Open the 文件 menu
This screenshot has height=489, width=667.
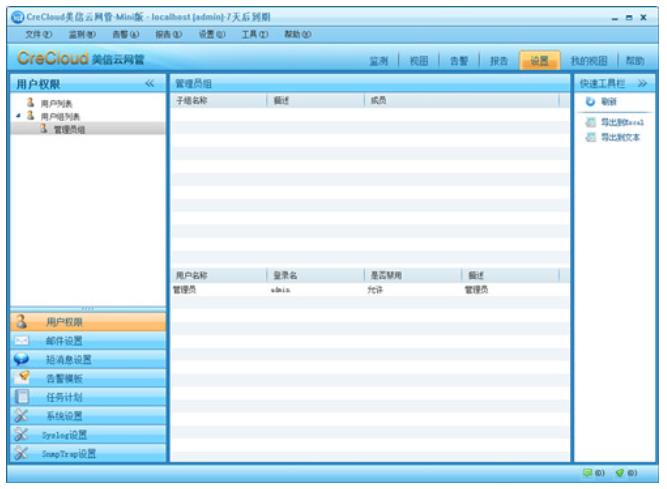(38, 34)
